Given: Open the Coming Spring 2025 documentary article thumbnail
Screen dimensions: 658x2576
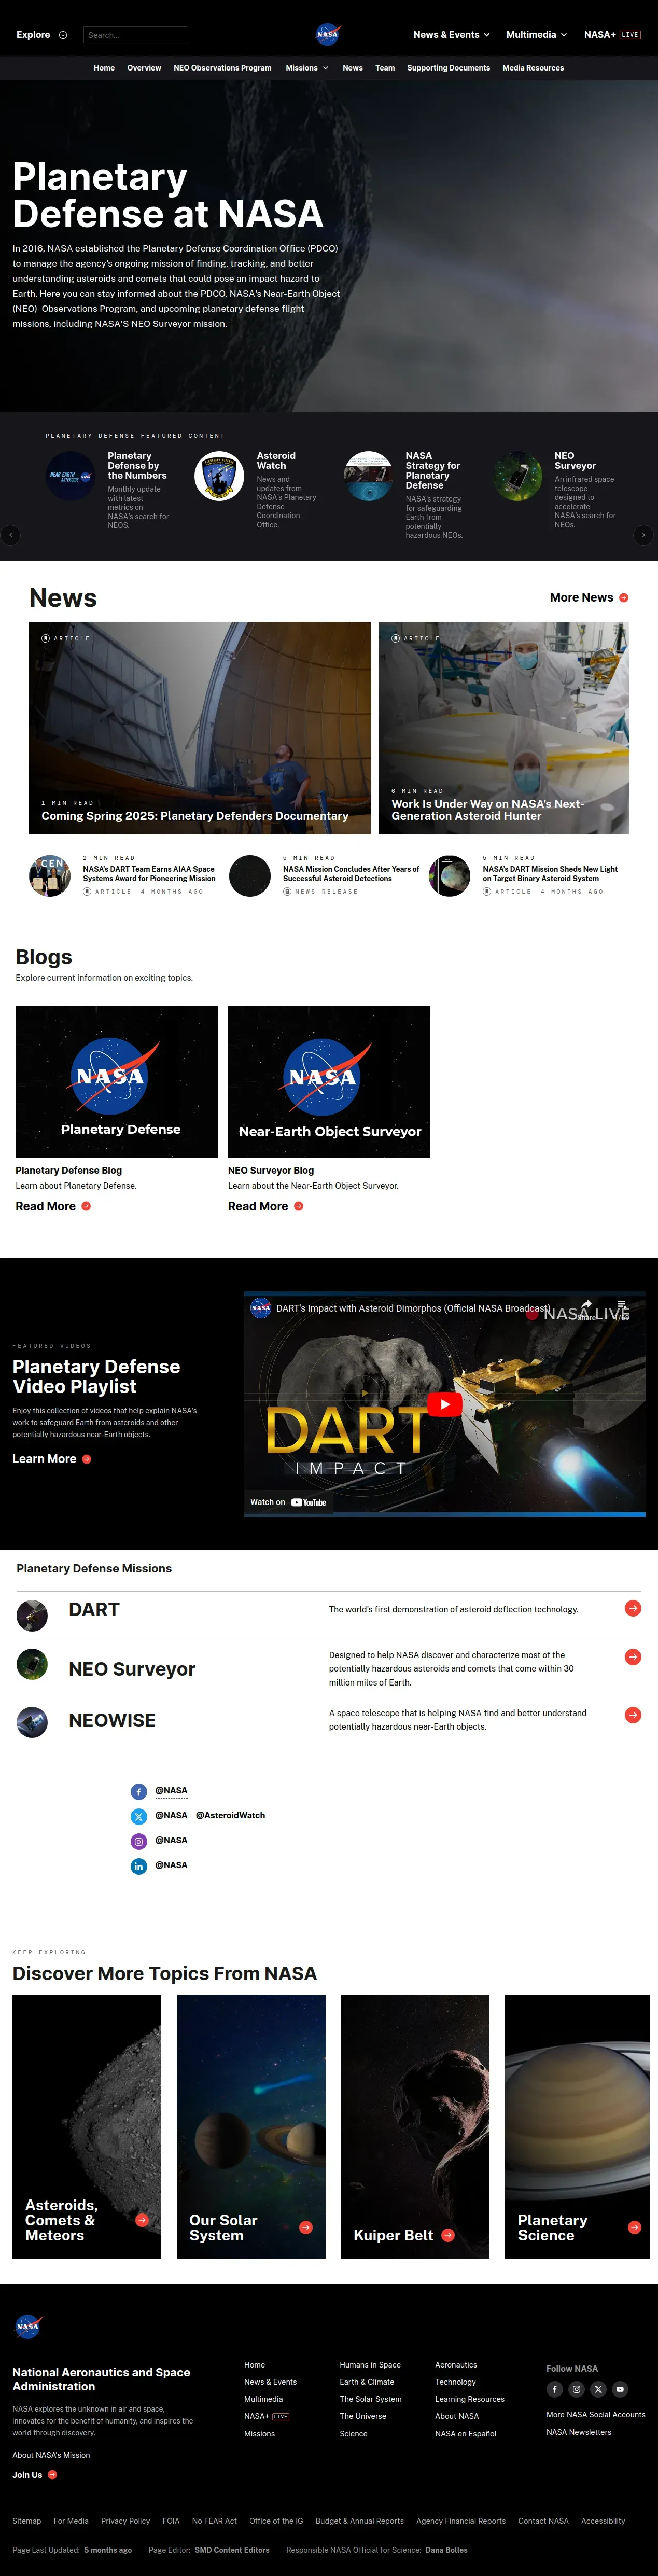Looking at the screenshot, I should tap(200, 728).
